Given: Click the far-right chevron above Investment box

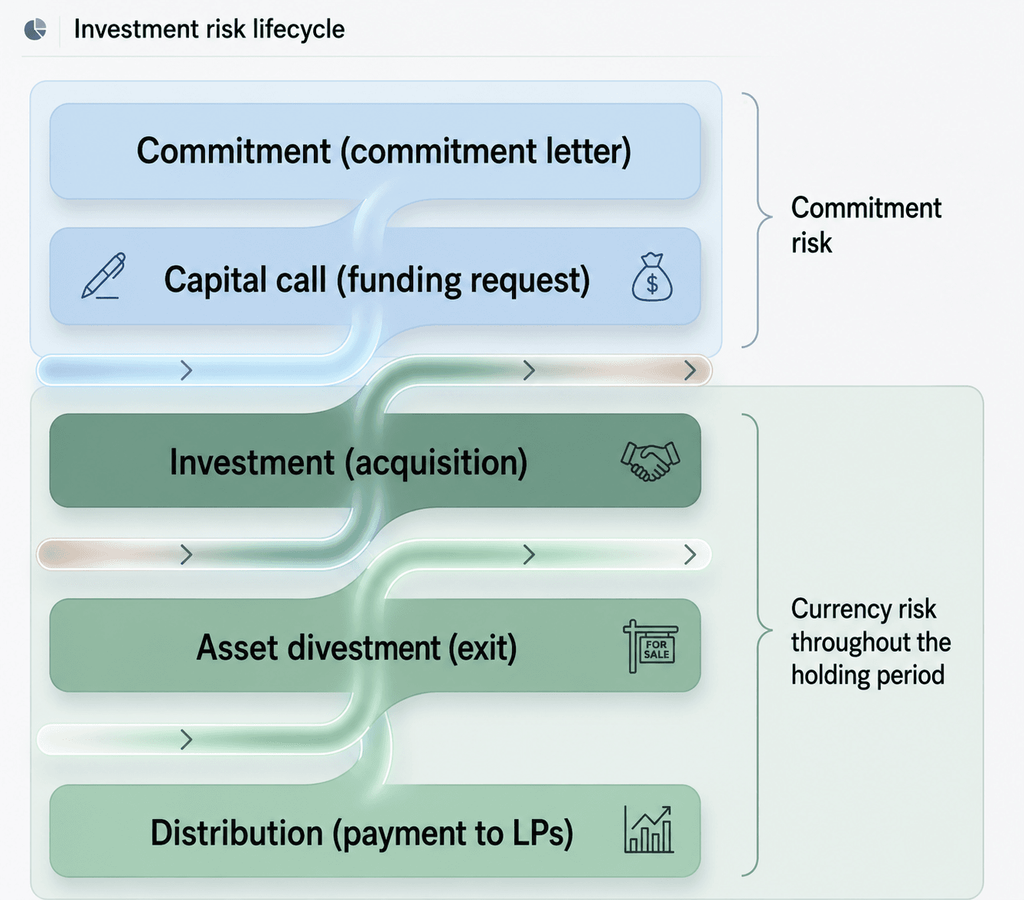Looking at the screenshot, I should tap(690, 371).
